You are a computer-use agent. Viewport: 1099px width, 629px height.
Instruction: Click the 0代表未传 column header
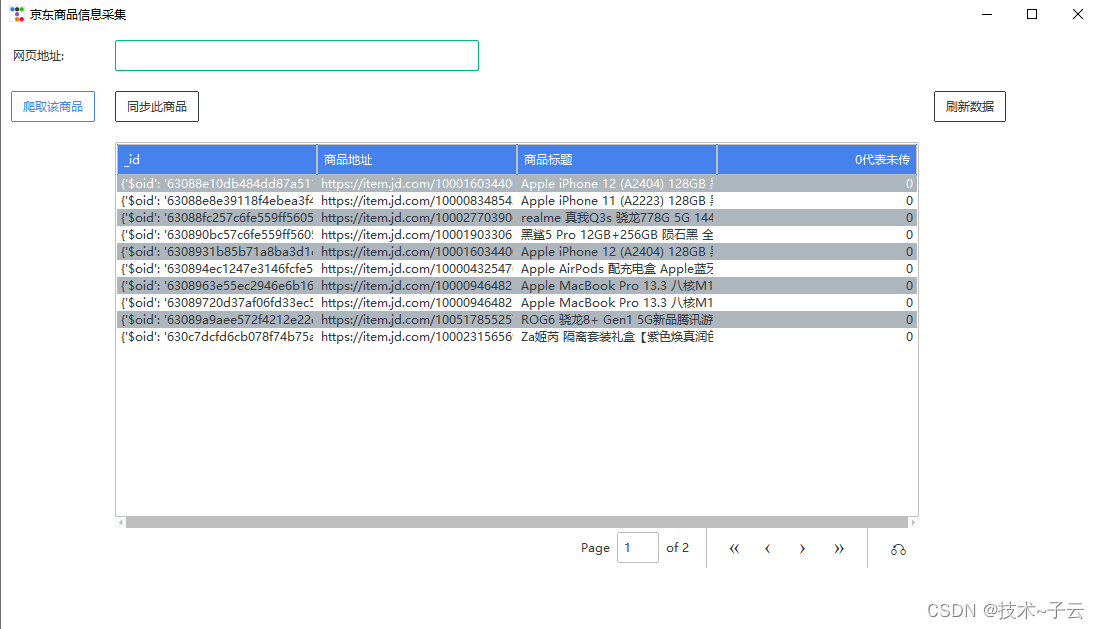point(817,159)
